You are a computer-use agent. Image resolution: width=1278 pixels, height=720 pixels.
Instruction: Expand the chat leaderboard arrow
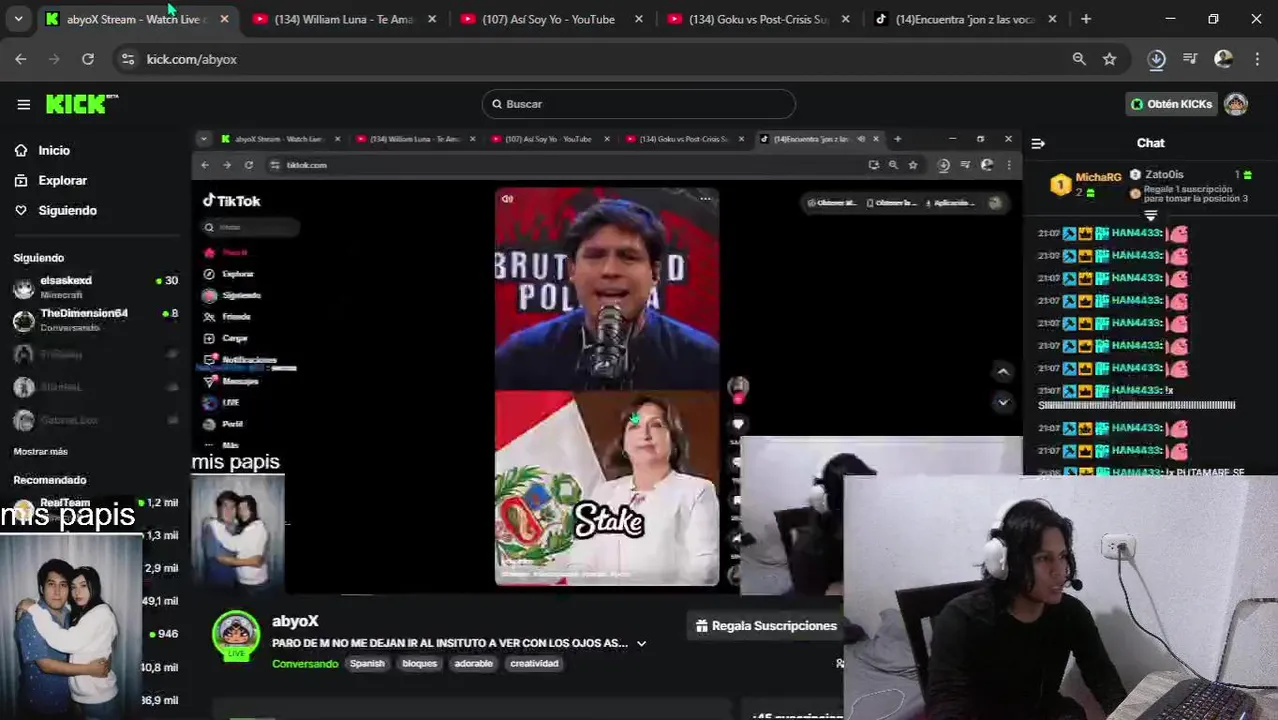coord(1150,216)
